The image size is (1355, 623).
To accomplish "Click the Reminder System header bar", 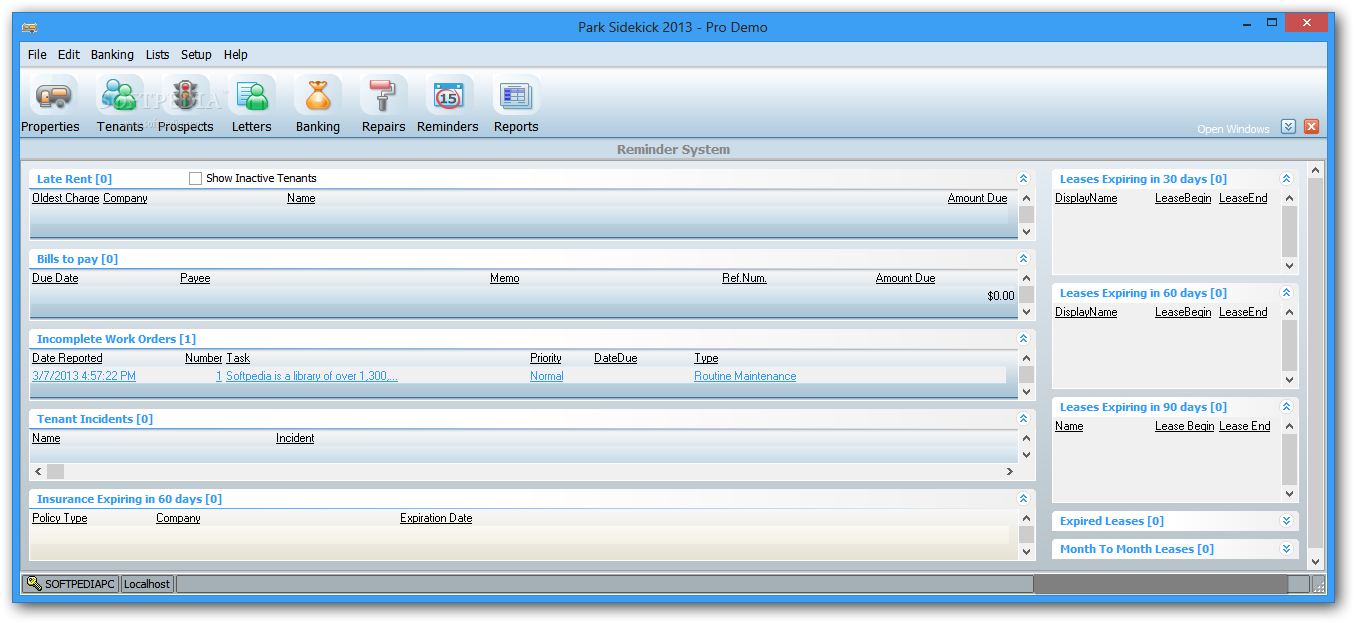I will pyautogui.click(x=673, y=150).
